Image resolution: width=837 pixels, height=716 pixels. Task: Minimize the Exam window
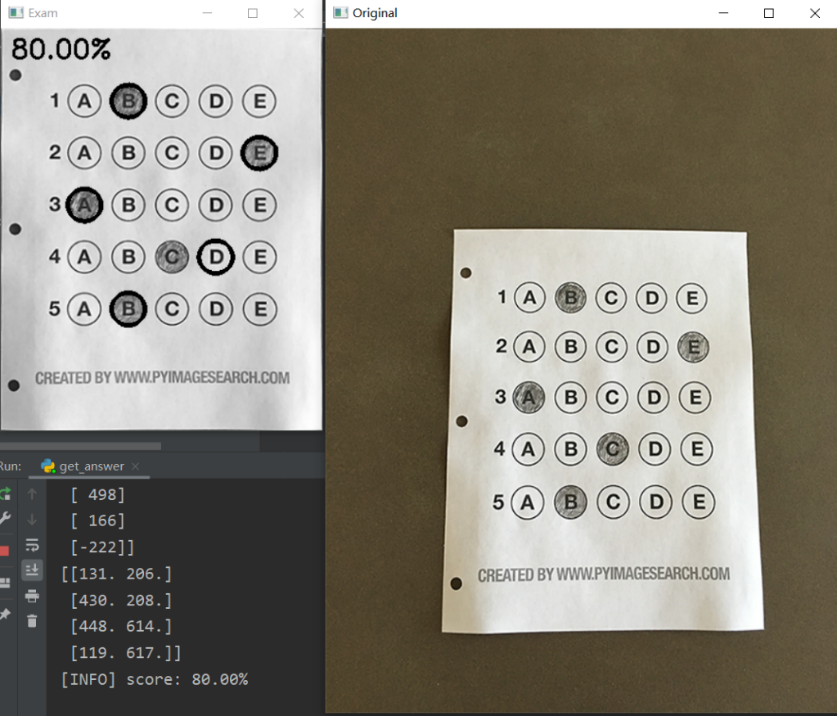(x=207, y=13)
